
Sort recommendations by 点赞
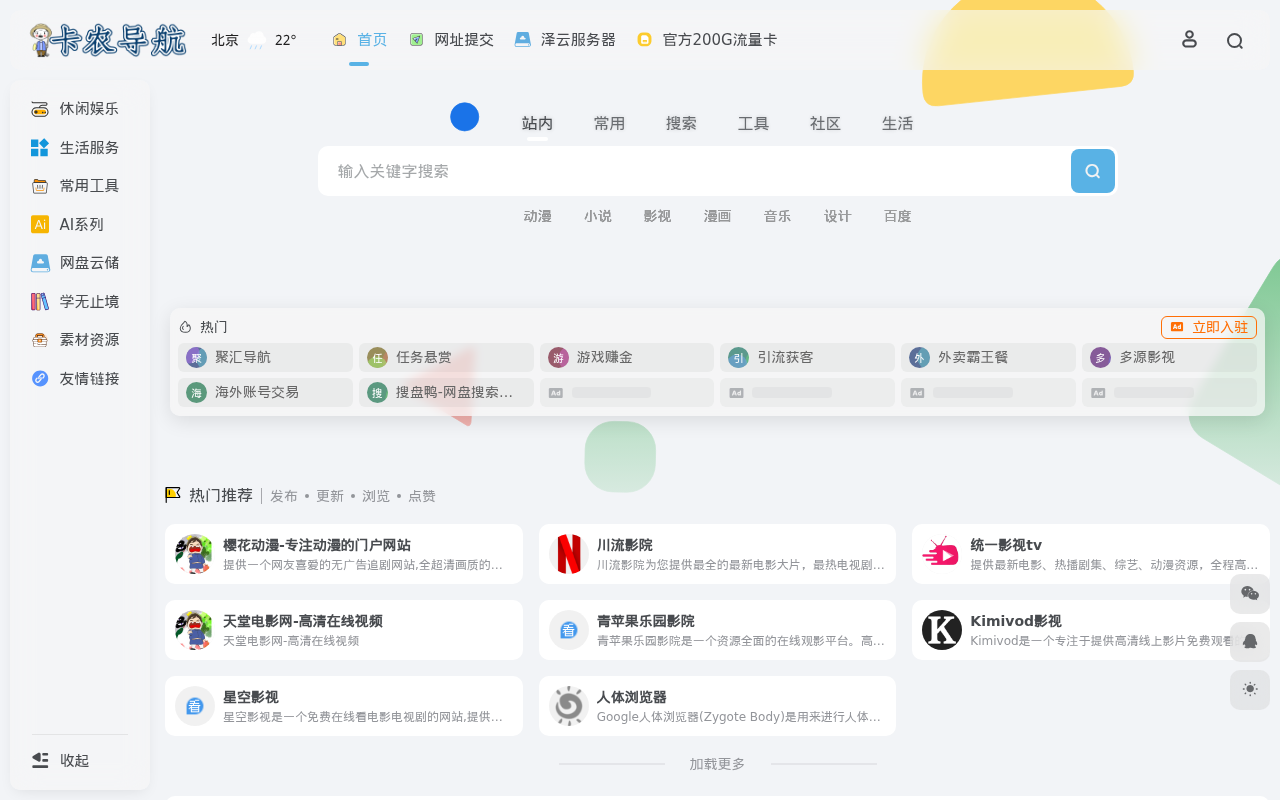point(421,496)
